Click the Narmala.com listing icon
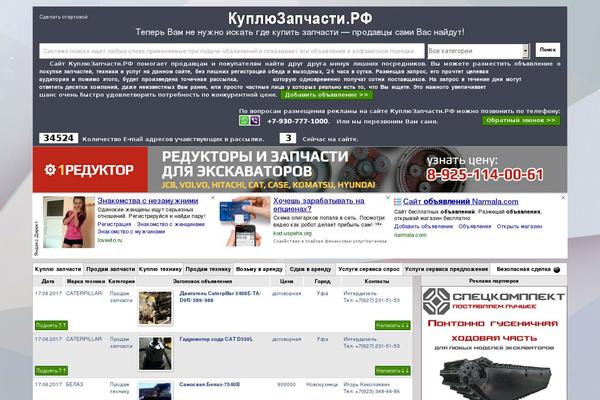This screenshot has height=400, width=600. click(x=398, y=202)
